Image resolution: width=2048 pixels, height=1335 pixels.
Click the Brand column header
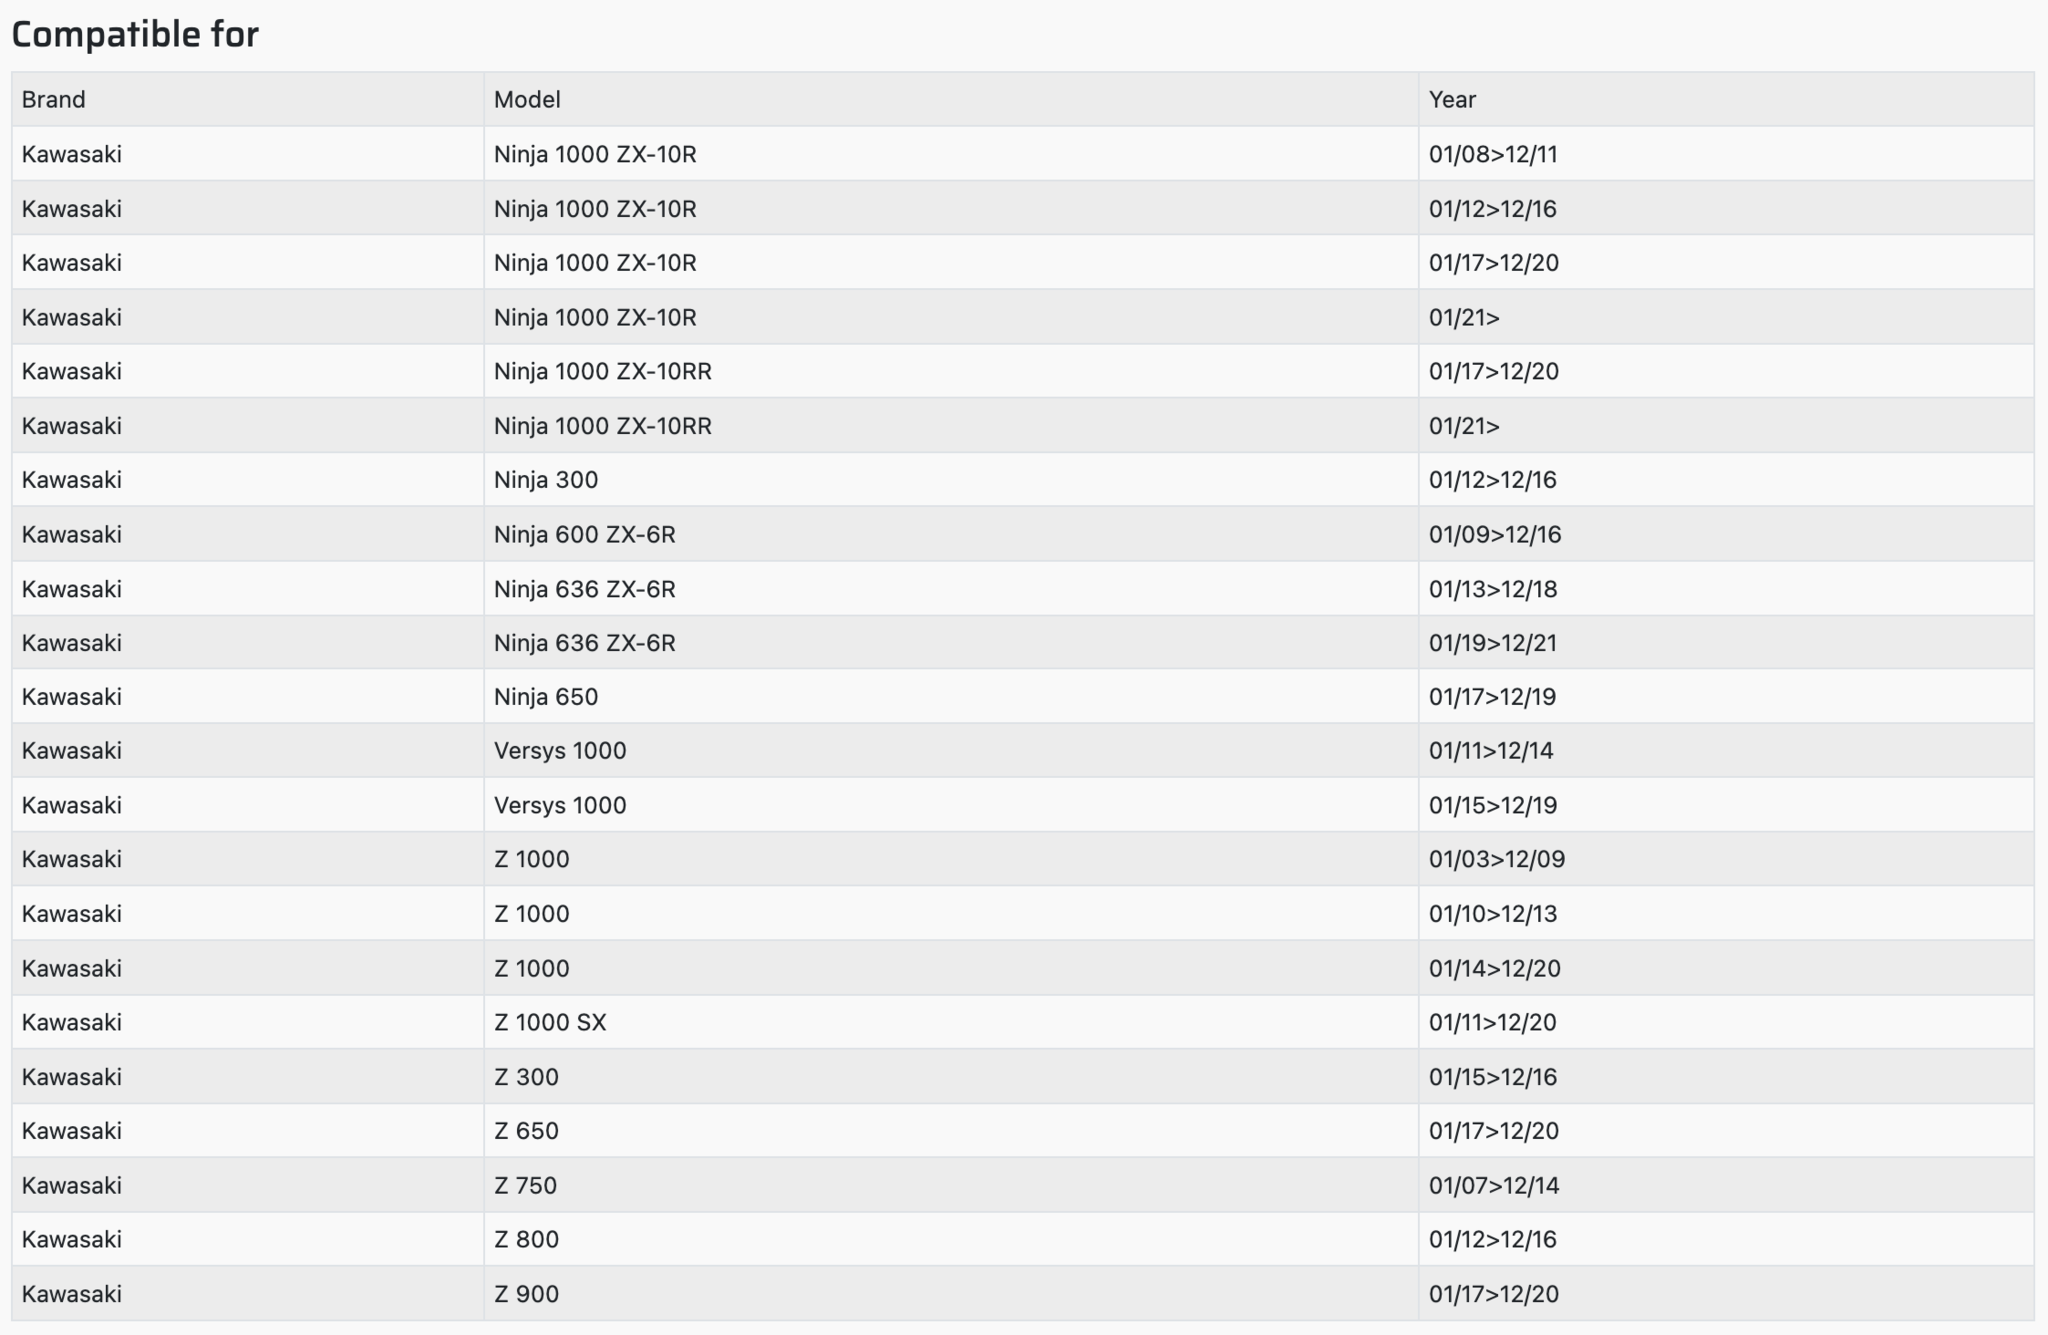(x=54, y=99)
